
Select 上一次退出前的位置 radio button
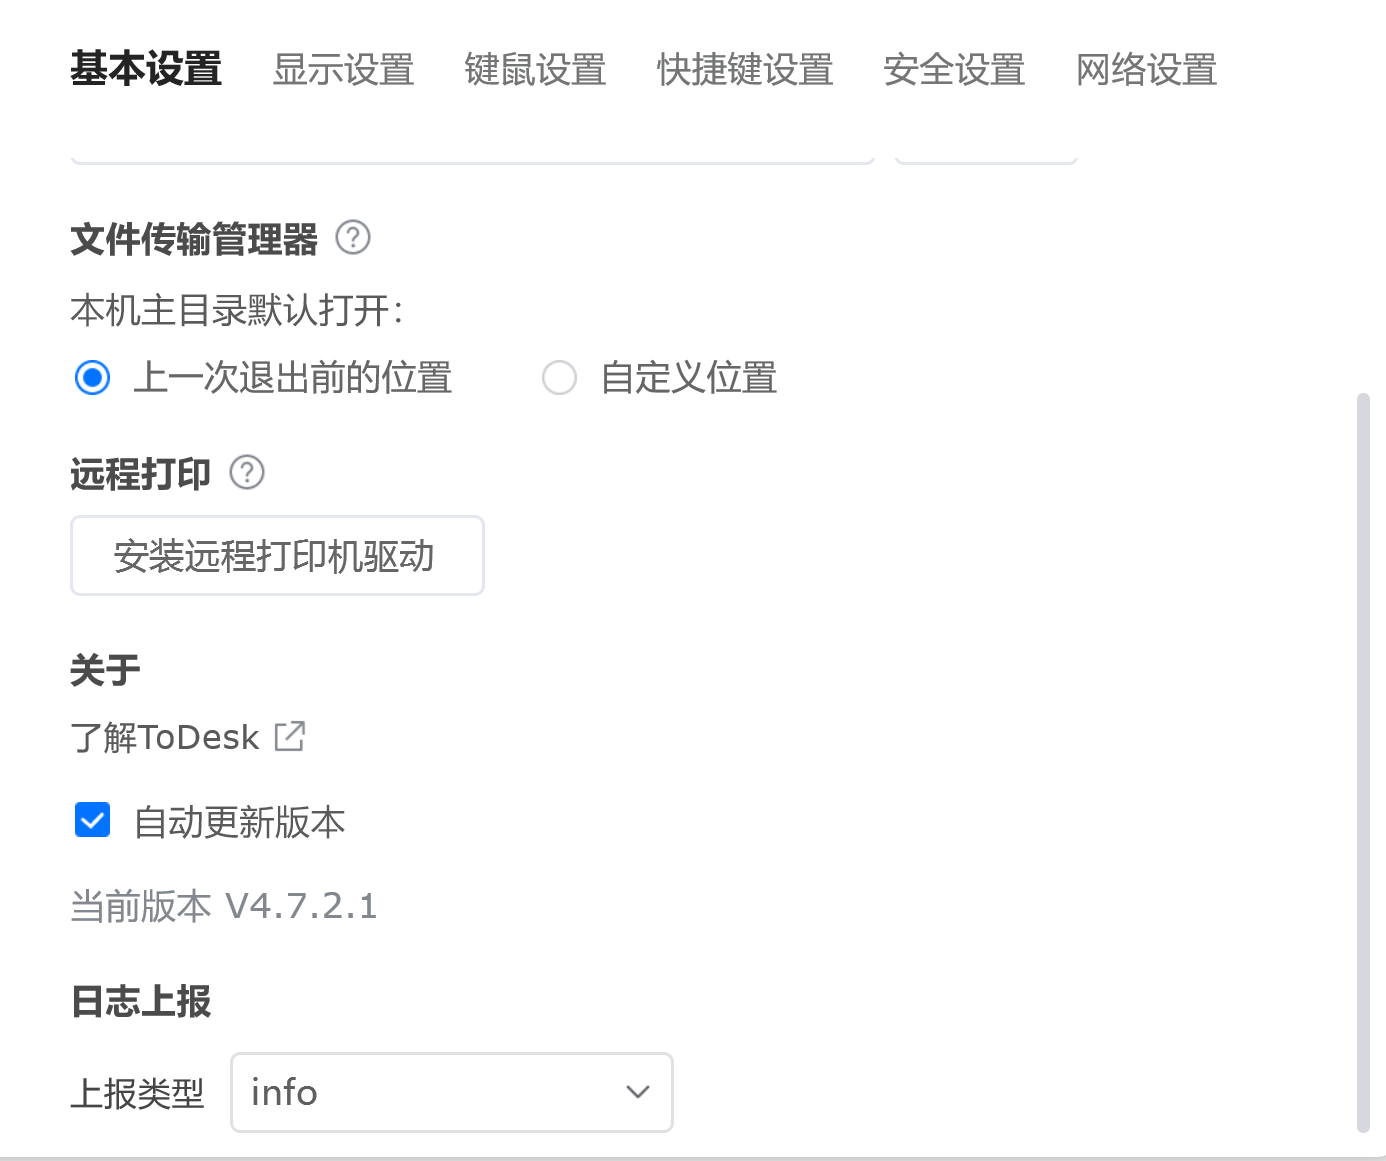pyautogui.click(x=93, y=378)
